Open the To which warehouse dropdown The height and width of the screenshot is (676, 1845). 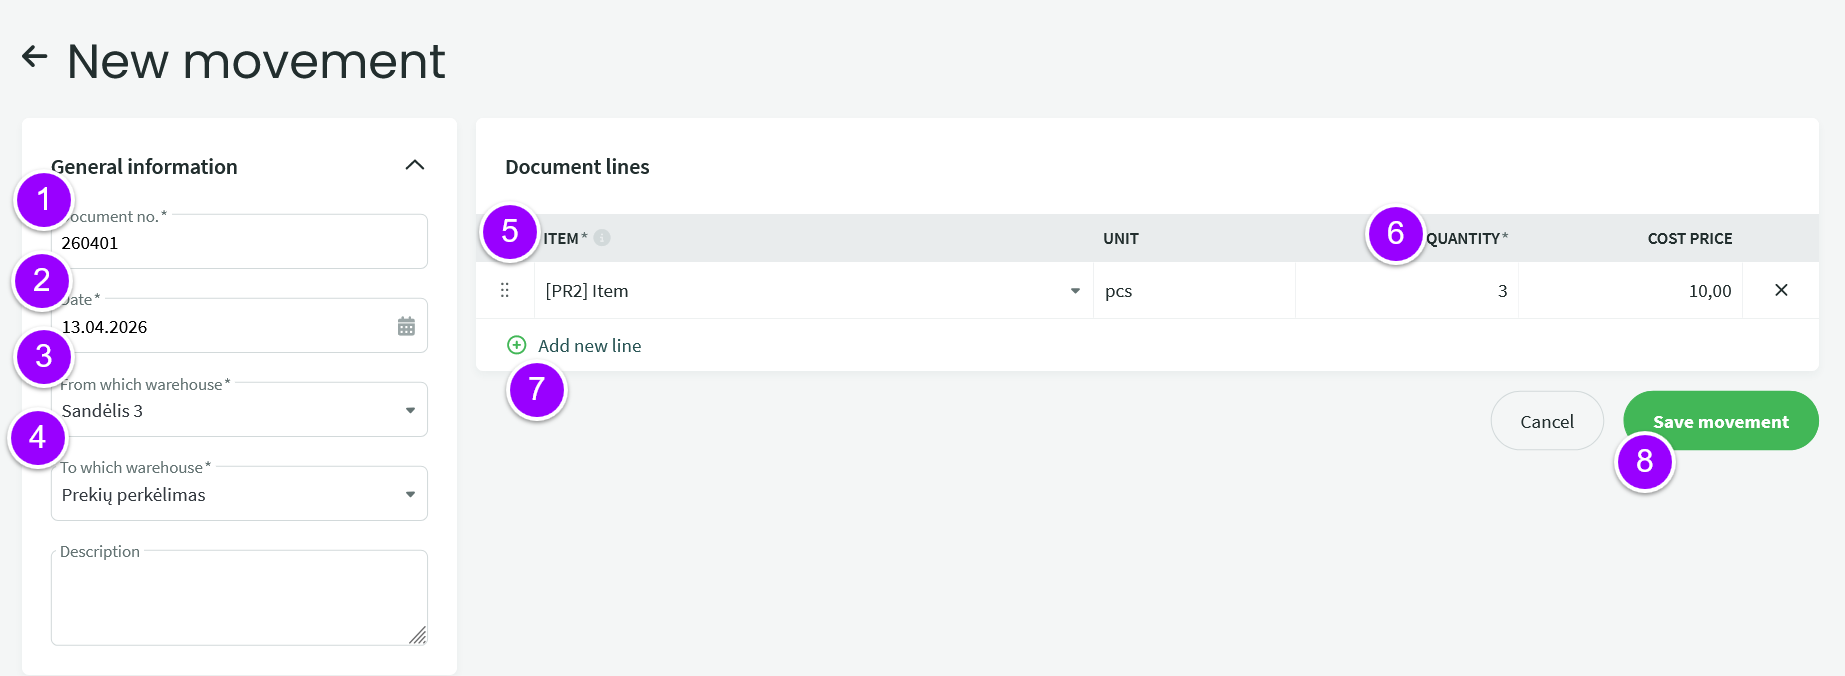[x=410, y=494]
